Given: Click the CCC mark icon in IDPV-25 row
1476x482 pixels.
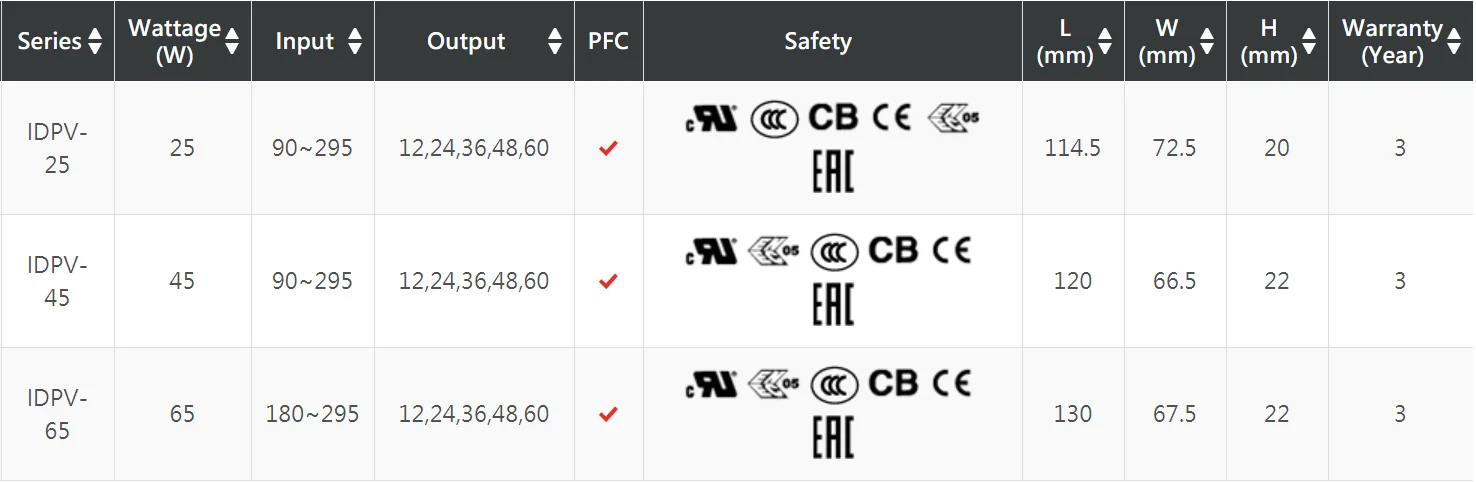Looking at the screenshot, I should (775, 118).
